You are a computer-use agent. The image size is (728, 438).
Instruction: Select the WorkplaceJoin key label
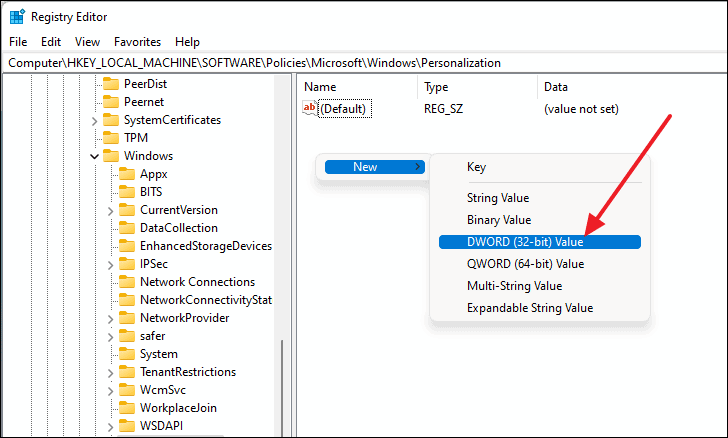tap(178, 408)
